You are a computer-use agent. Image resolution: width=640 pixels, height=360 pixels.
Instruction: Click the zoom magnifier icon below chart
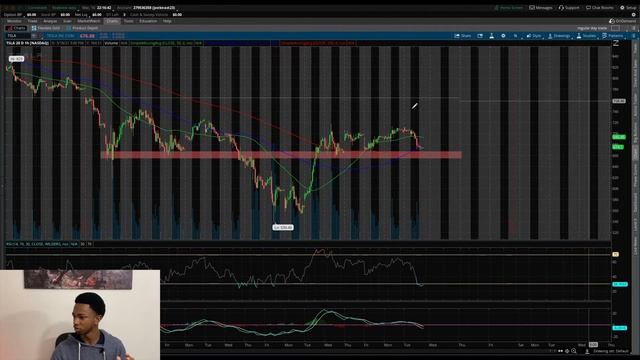click(574, 351)
